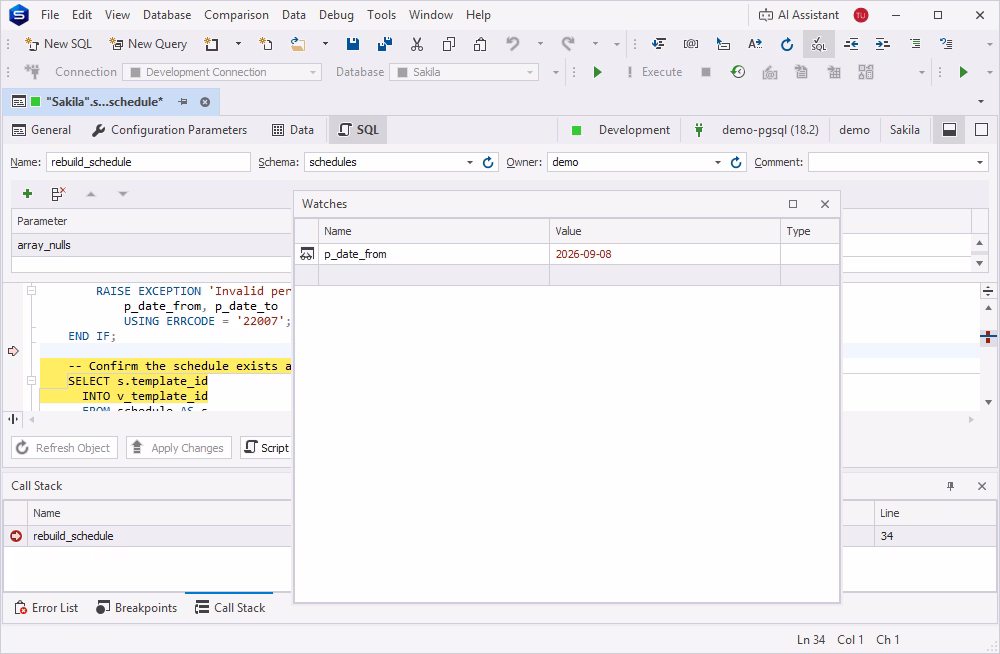1000x654 pixels.
Task: Pin the "Sakila".s...schedule* document tab
Action: click(183, 102)
